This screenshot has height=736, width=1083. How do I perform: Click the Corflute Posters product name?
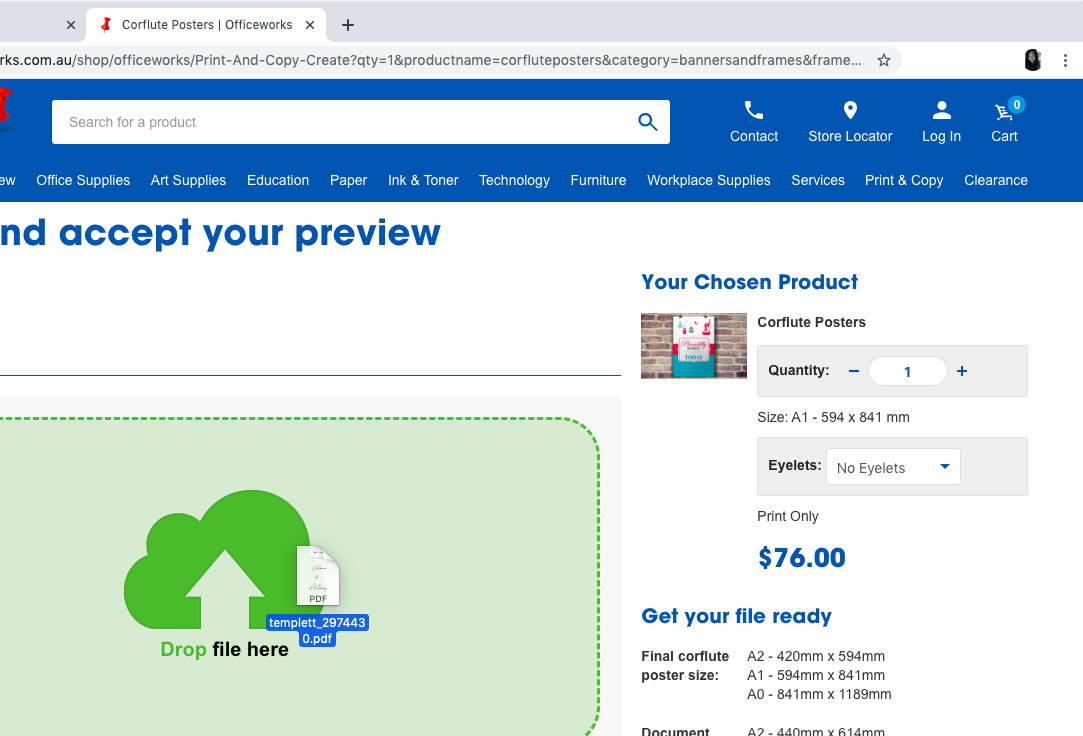tap(811, 322)
